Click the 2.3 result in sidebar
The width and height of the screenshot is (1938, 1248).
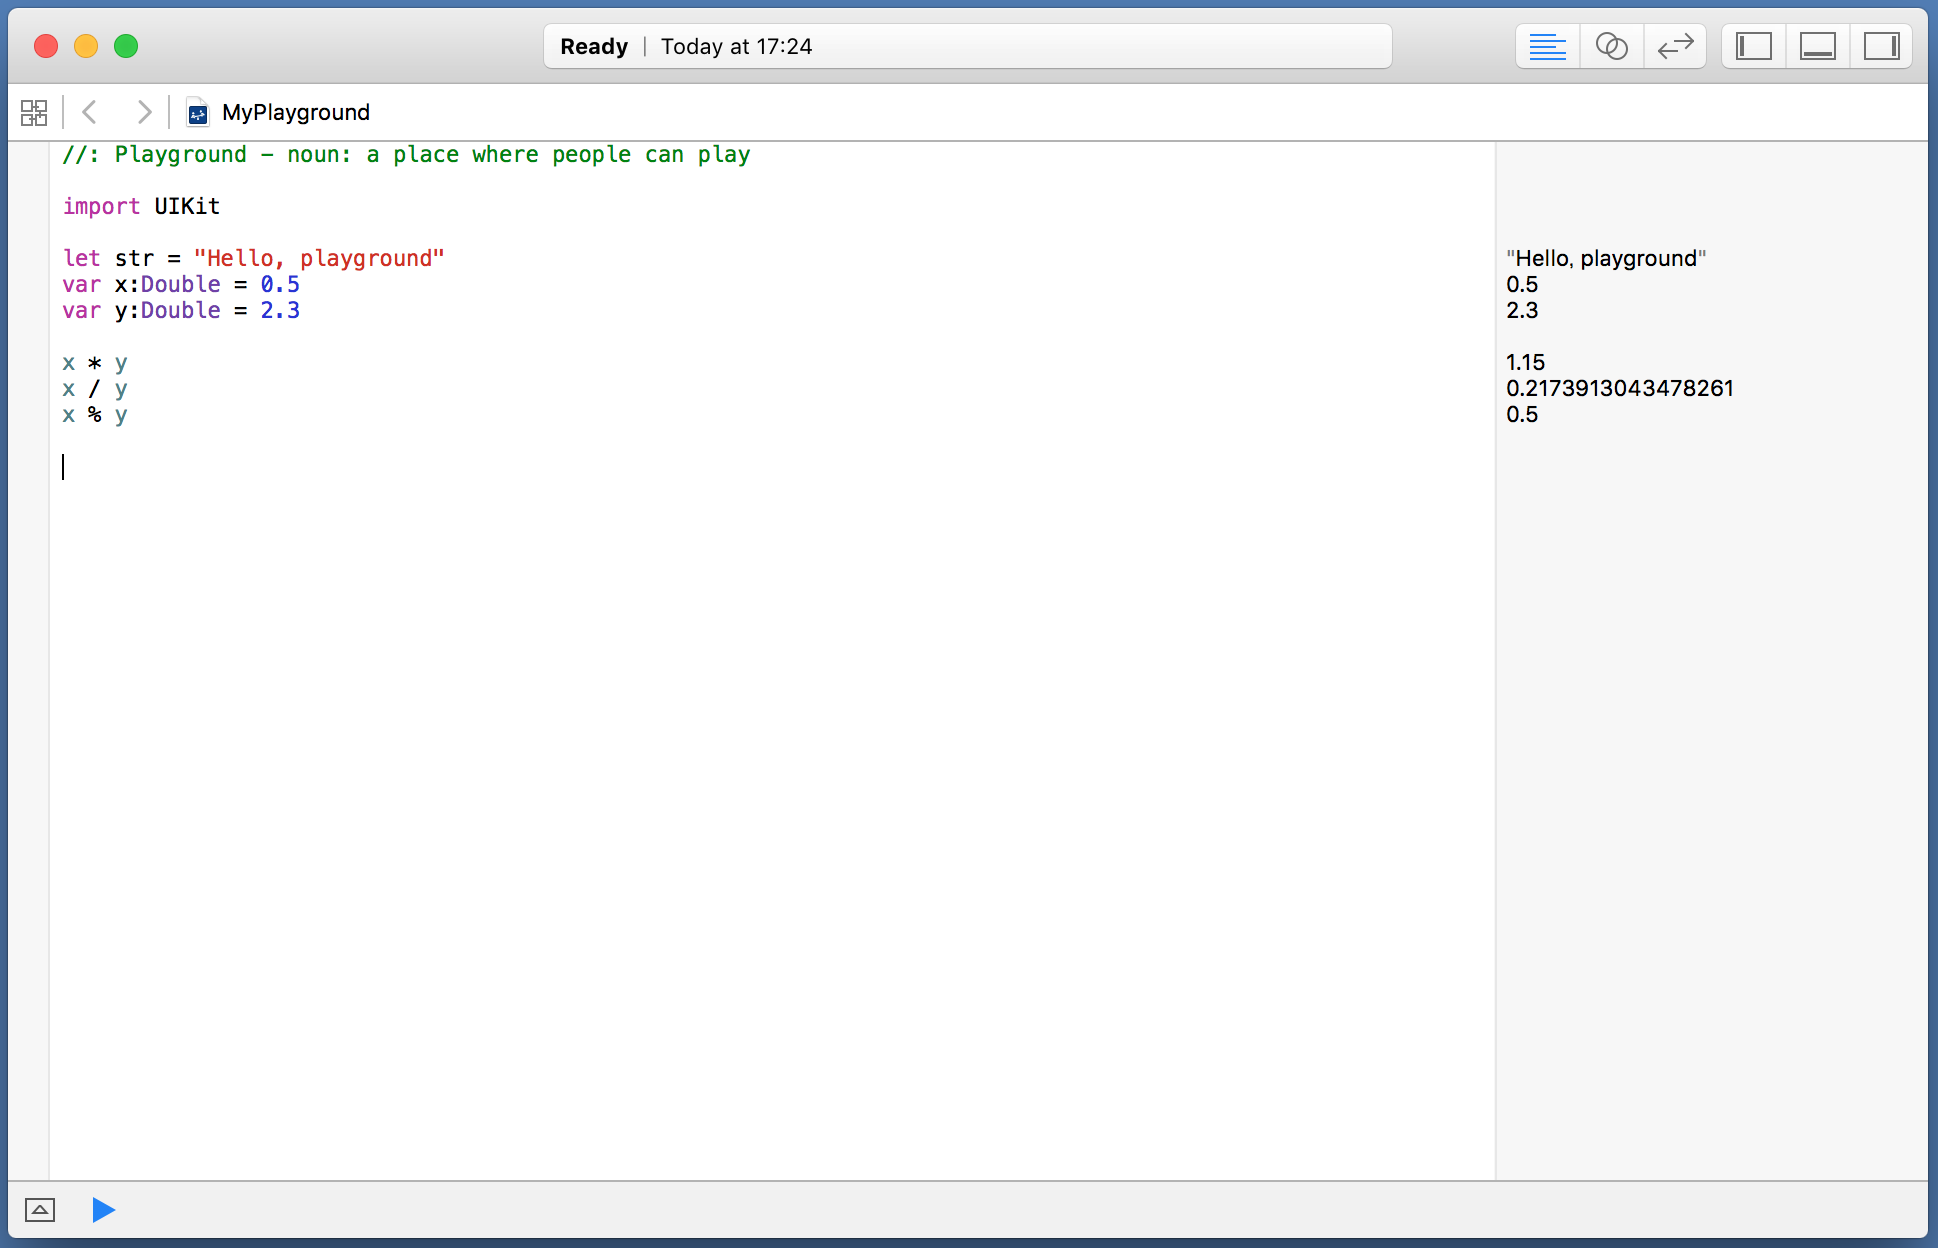pyautogui.click(x=1522, y=310)
